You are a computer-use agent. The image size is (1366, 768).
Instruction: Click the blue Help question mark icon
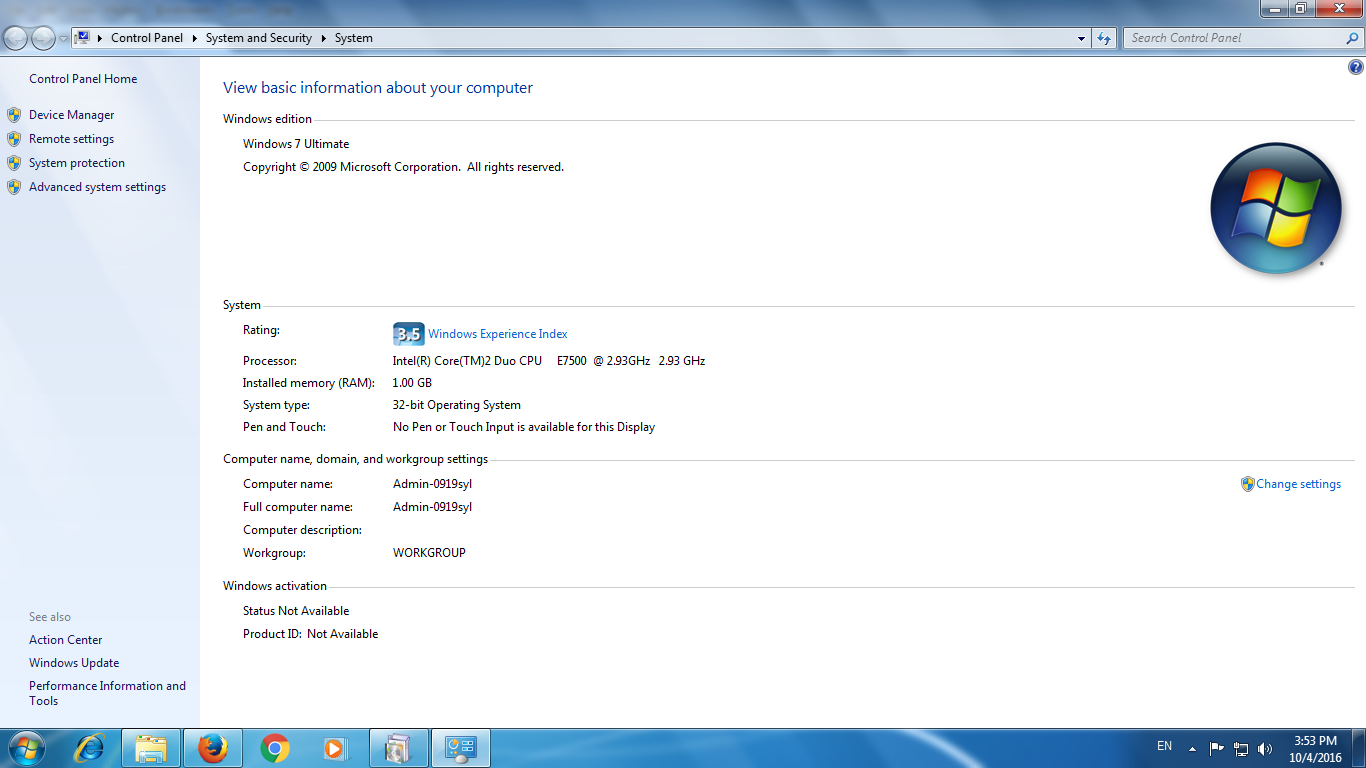point(1356,68)
